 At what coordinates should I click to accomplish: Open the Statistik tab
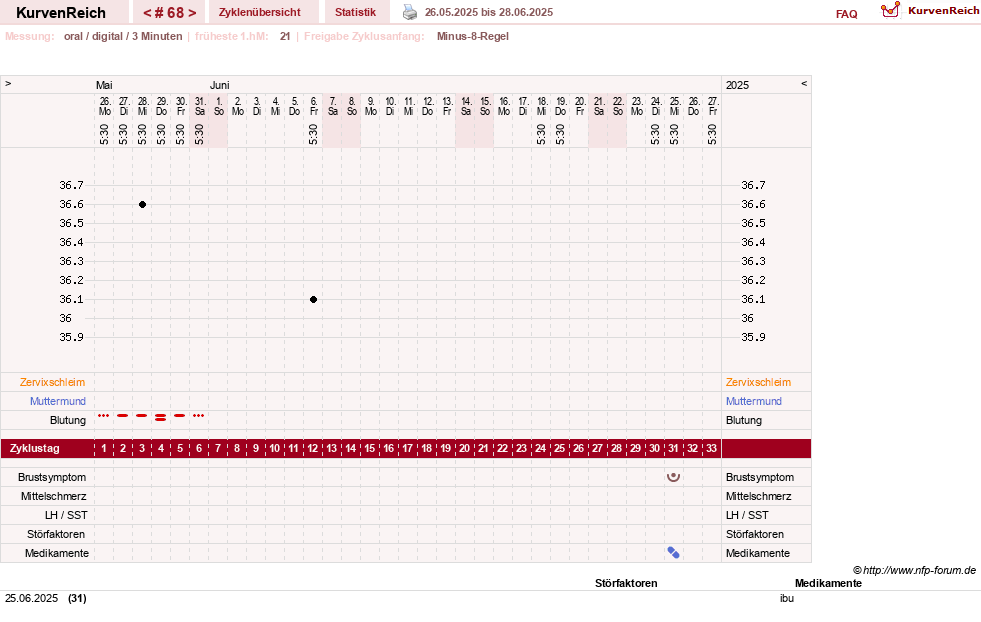pyautogui.click(x=355, y=12)
